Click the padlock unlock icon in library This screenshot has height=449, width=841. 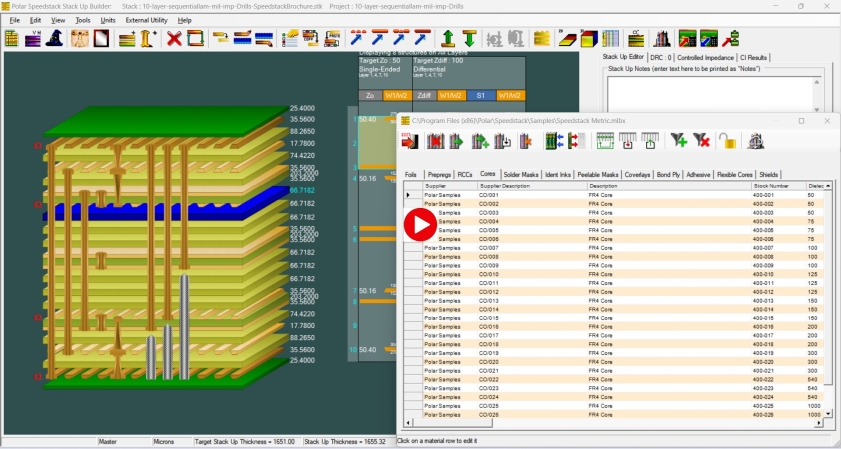pos(728,141)
